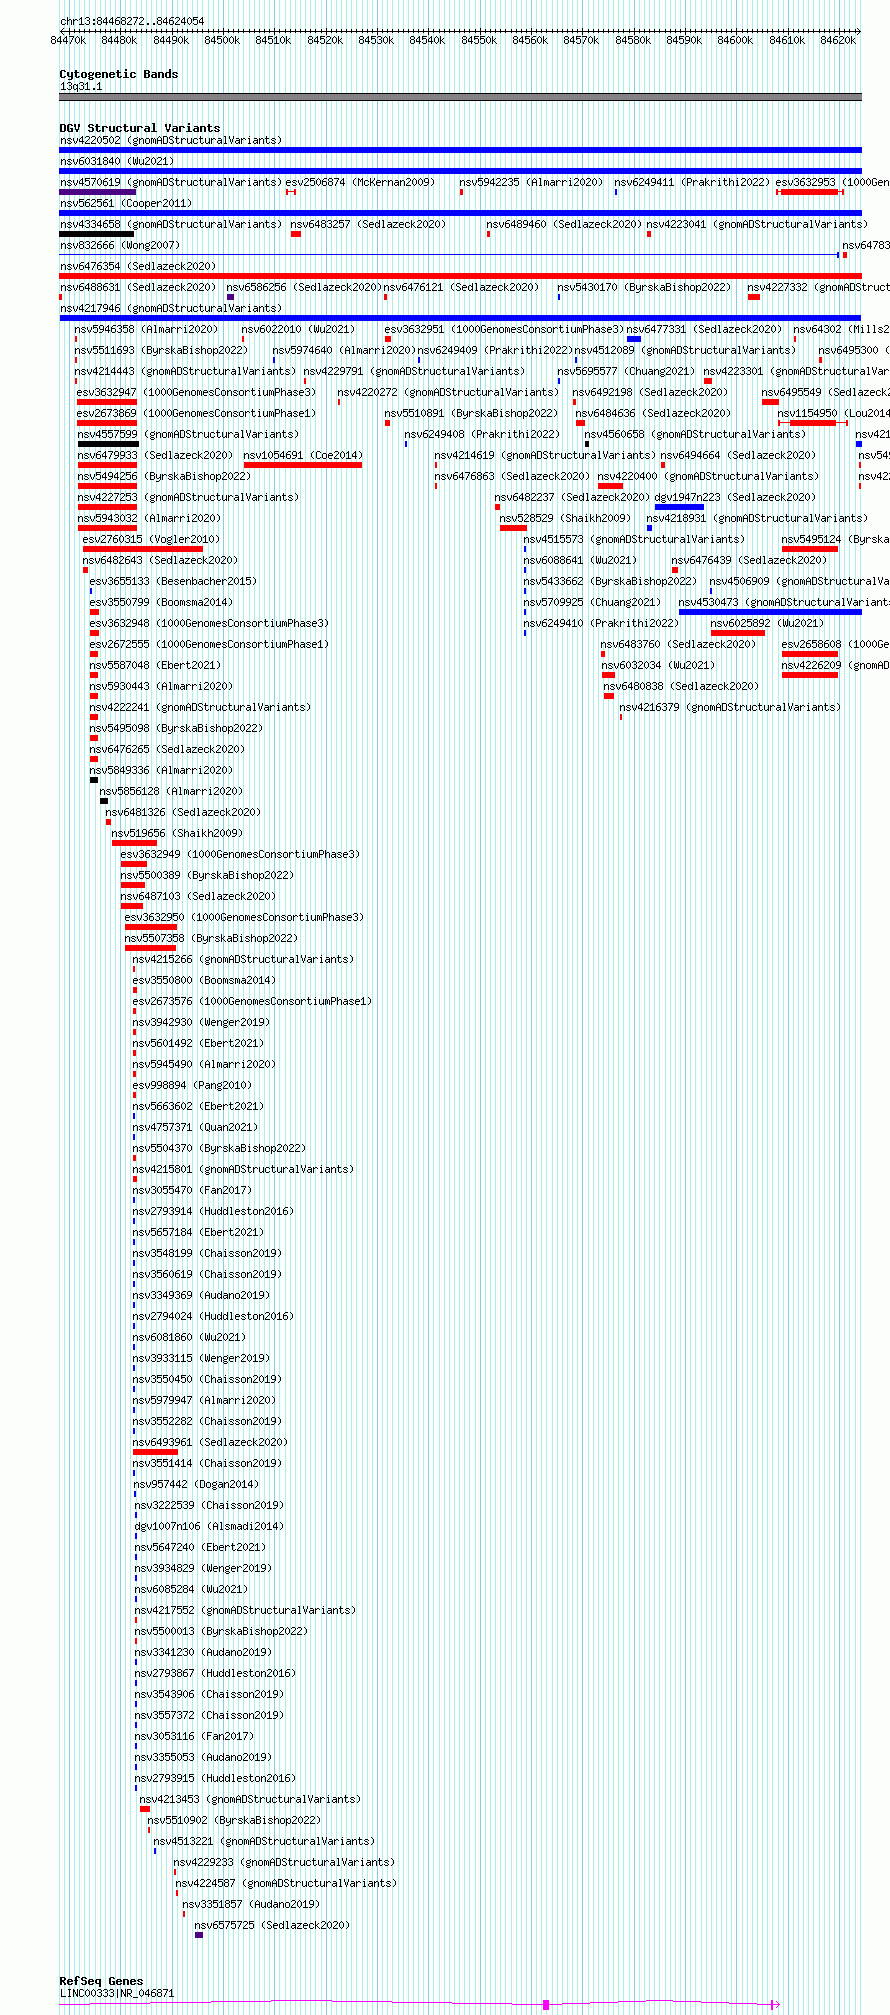
Task: Click red bar under nsv1054691 (Coe2014)
Action: tap(303, 465)
